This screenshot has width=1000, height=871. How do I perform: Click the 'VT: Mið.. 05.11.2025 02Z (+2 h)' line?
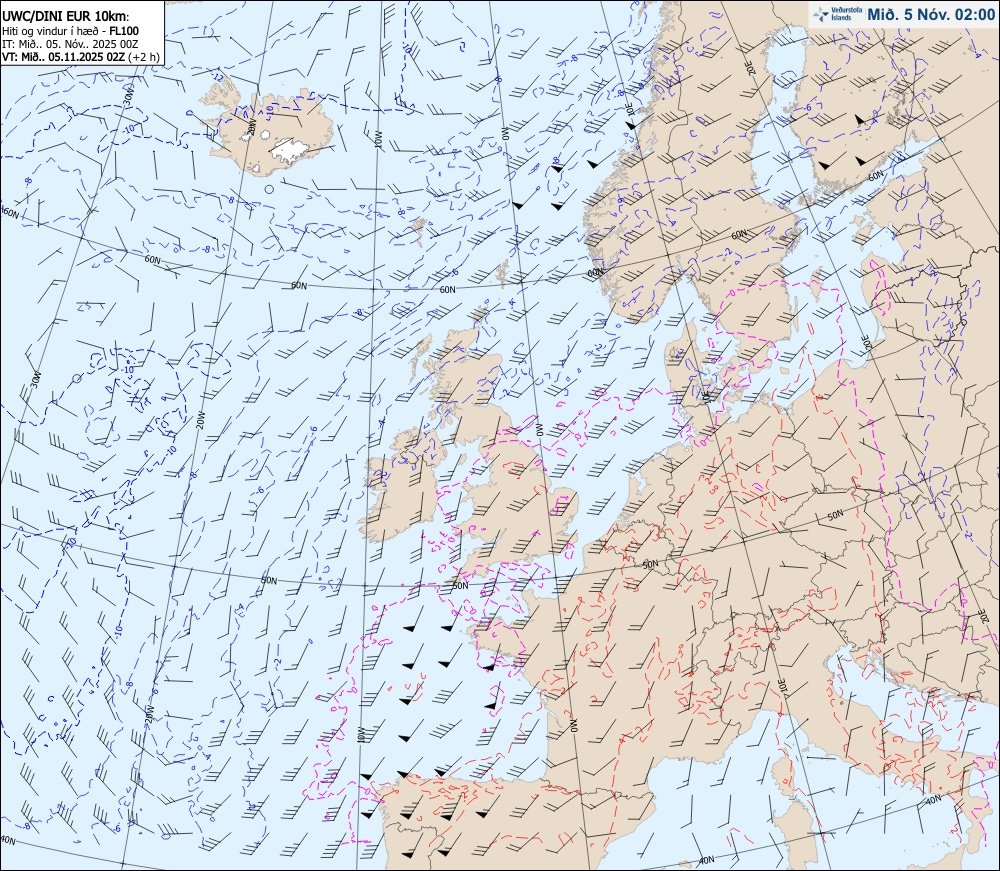click(x=81, y=56)
